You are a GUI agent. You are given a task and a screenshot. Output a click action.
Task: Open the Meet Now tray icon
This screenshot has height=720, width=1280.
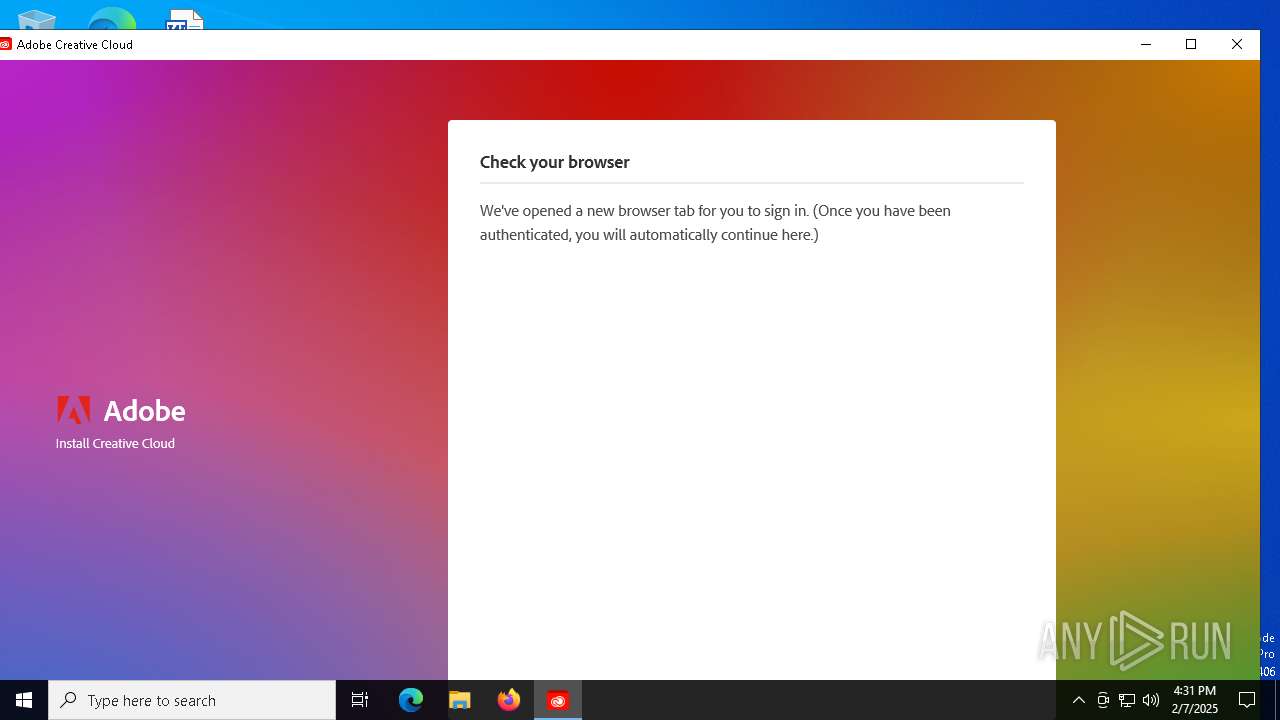tap(1103, 700)
